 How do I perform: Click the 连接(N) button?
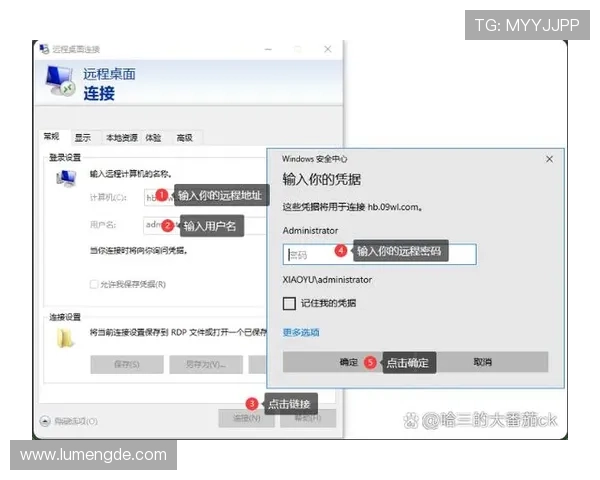247,418
